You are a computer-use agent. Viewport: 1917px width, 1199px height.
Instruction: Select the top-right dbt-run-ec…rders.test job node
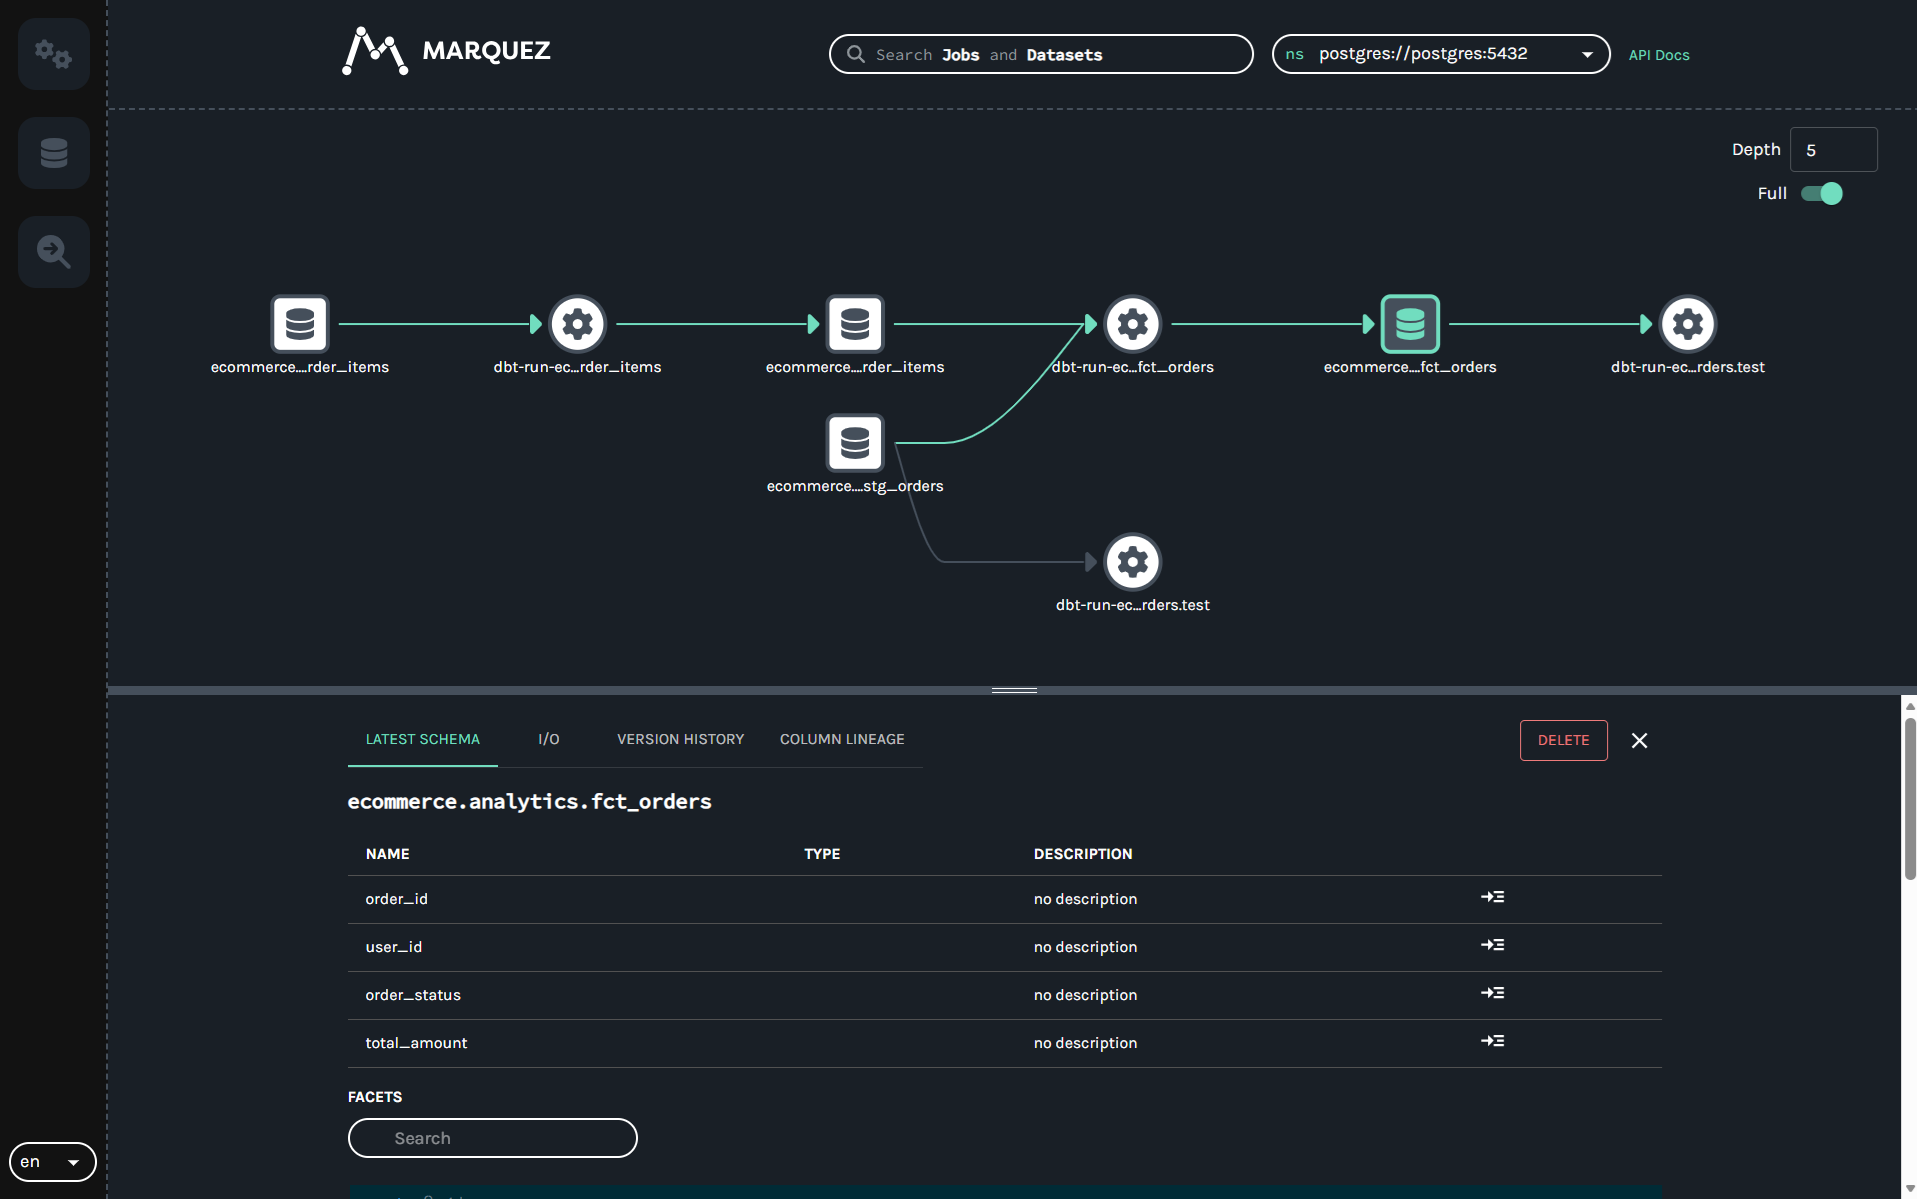coord(1688,324)
